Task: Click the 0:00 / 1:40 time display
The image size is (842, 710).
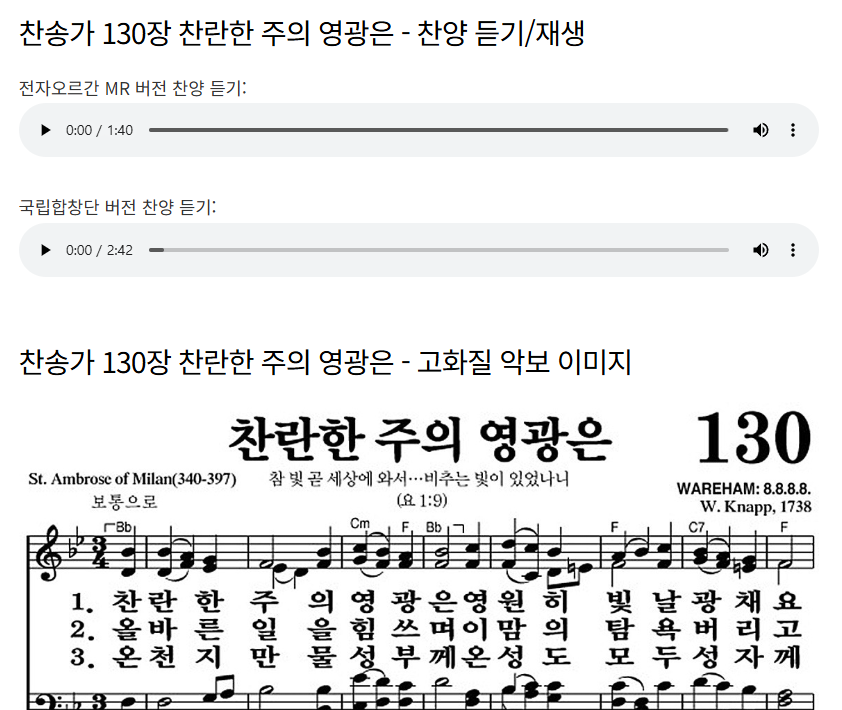Action: pyautogui.click(x=99, y=131)
